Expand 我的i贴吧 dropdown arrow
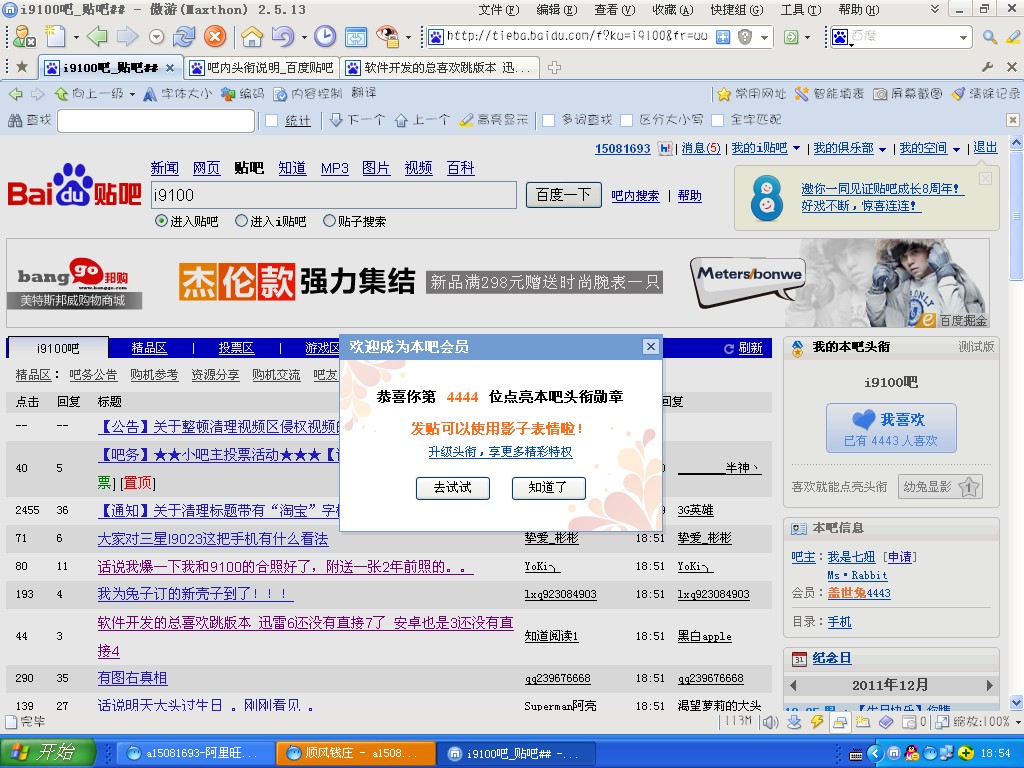The width and height of the screenshot is (1024, 768). coord(796,149)
